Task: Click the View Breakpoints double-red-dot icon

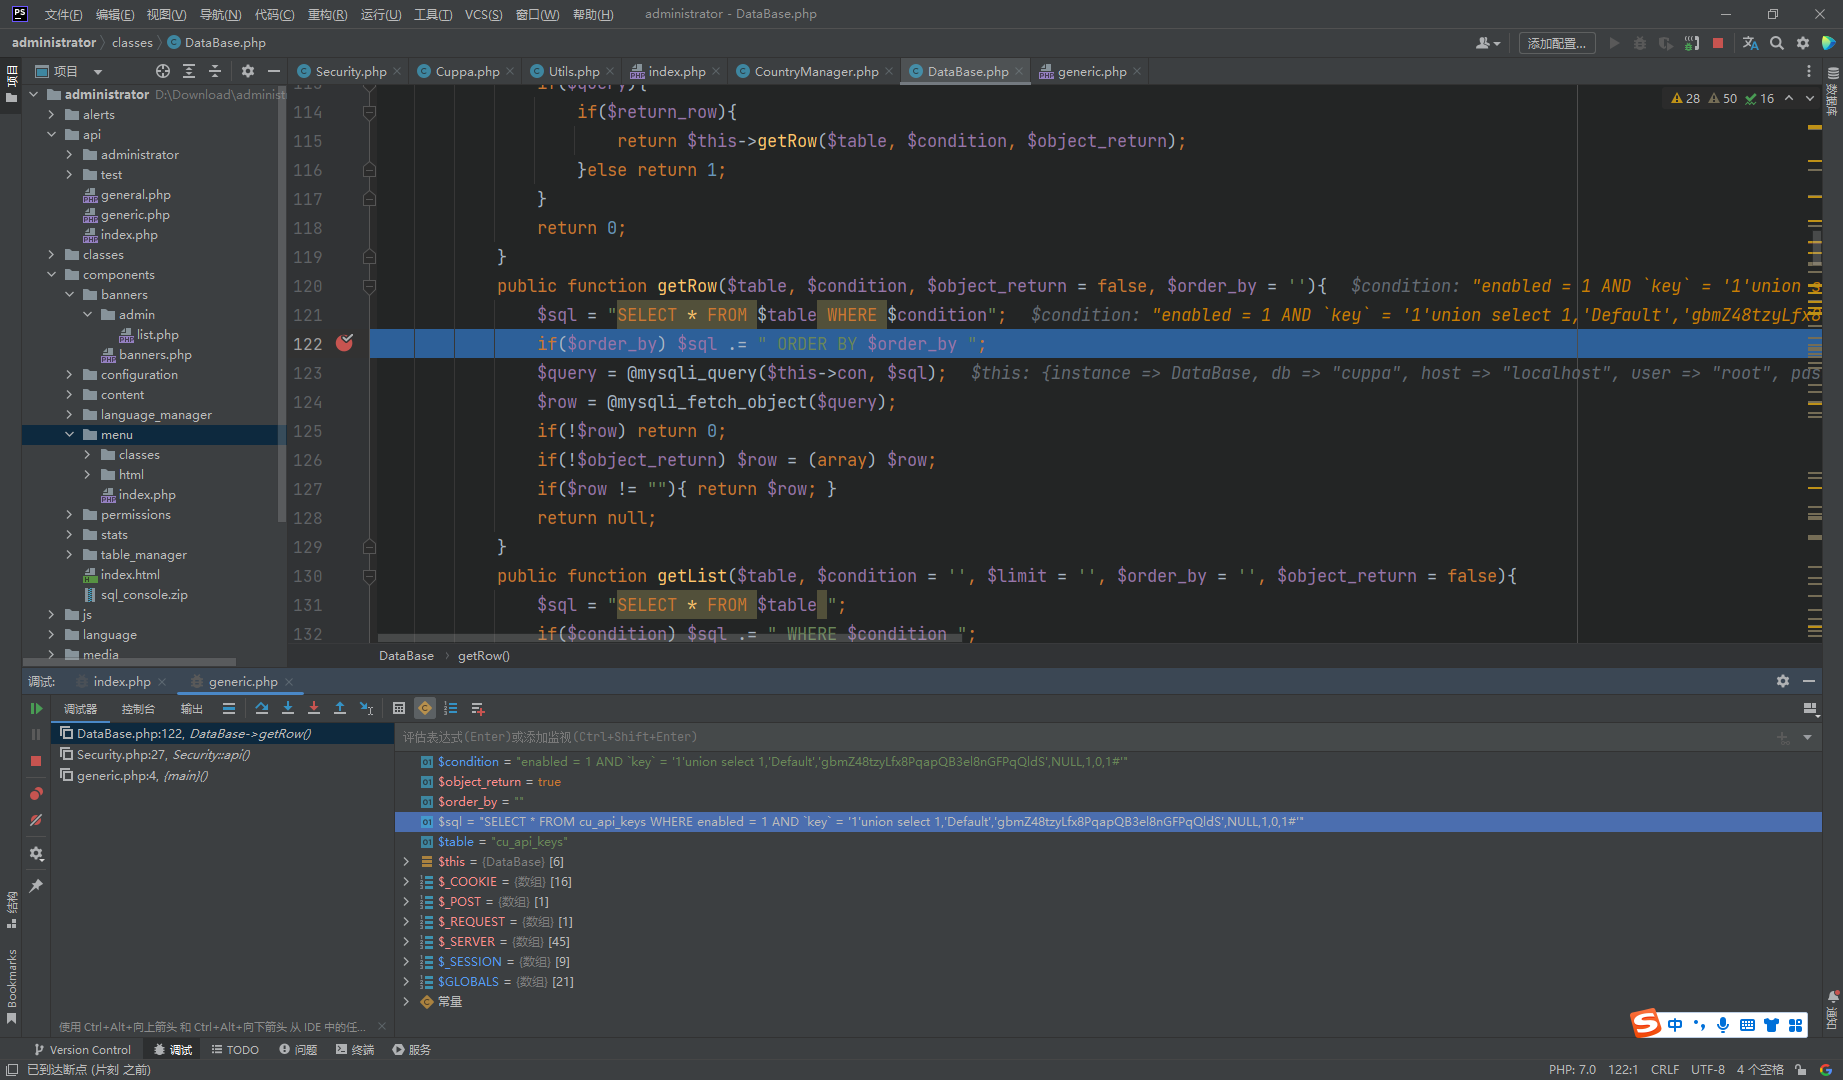Action: 36,794
